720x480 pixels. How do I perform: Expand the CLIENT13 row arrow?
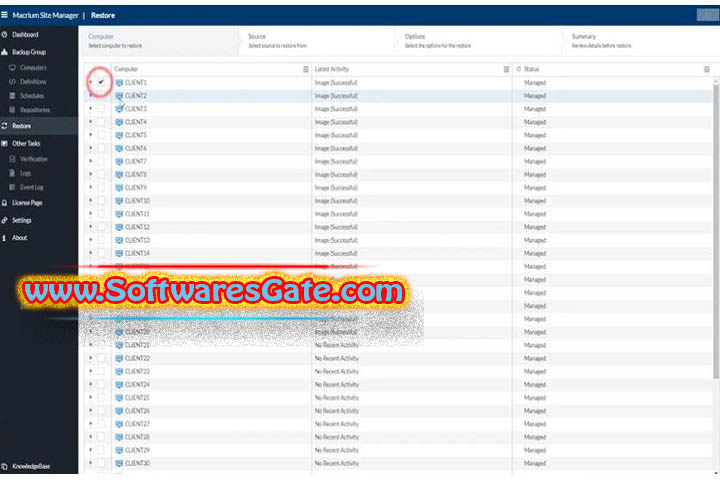pos(90,240)
